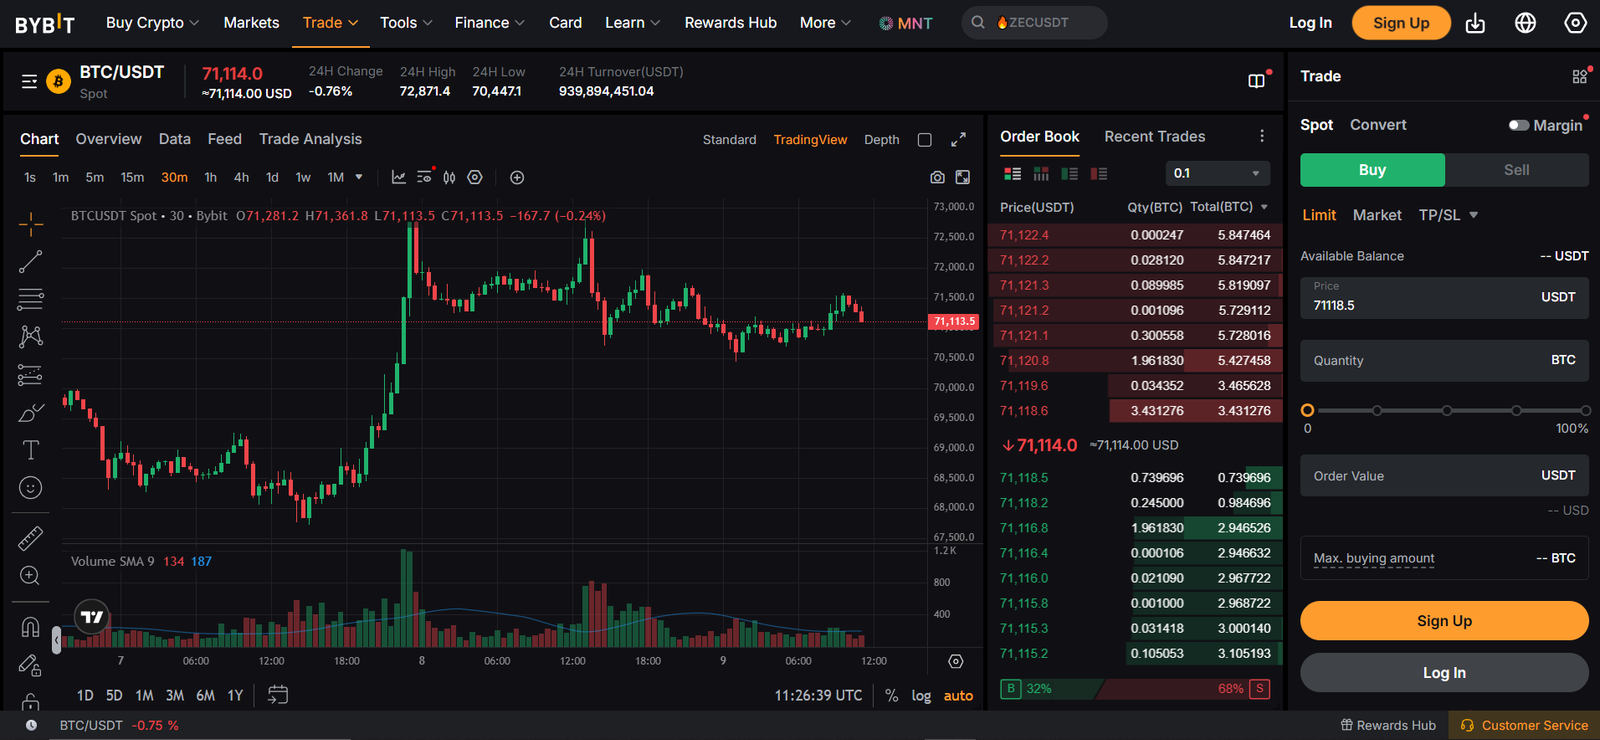The width and height of the screenshot is (1600, 740).
Task: Activate the zoom in tool
Action: tap(31, 576)
